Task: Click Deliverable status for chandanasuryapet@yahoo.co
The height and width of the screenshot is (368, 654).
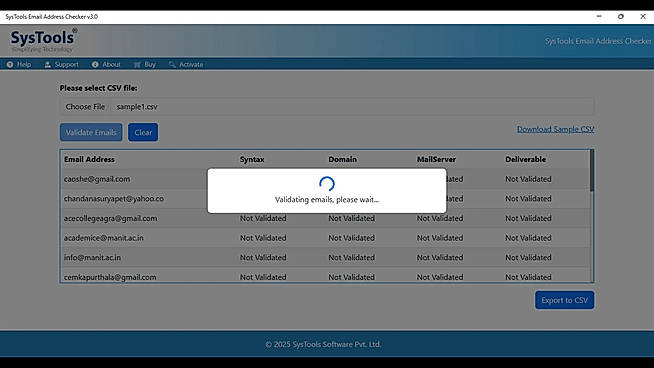Action: [x=528, y=199]
